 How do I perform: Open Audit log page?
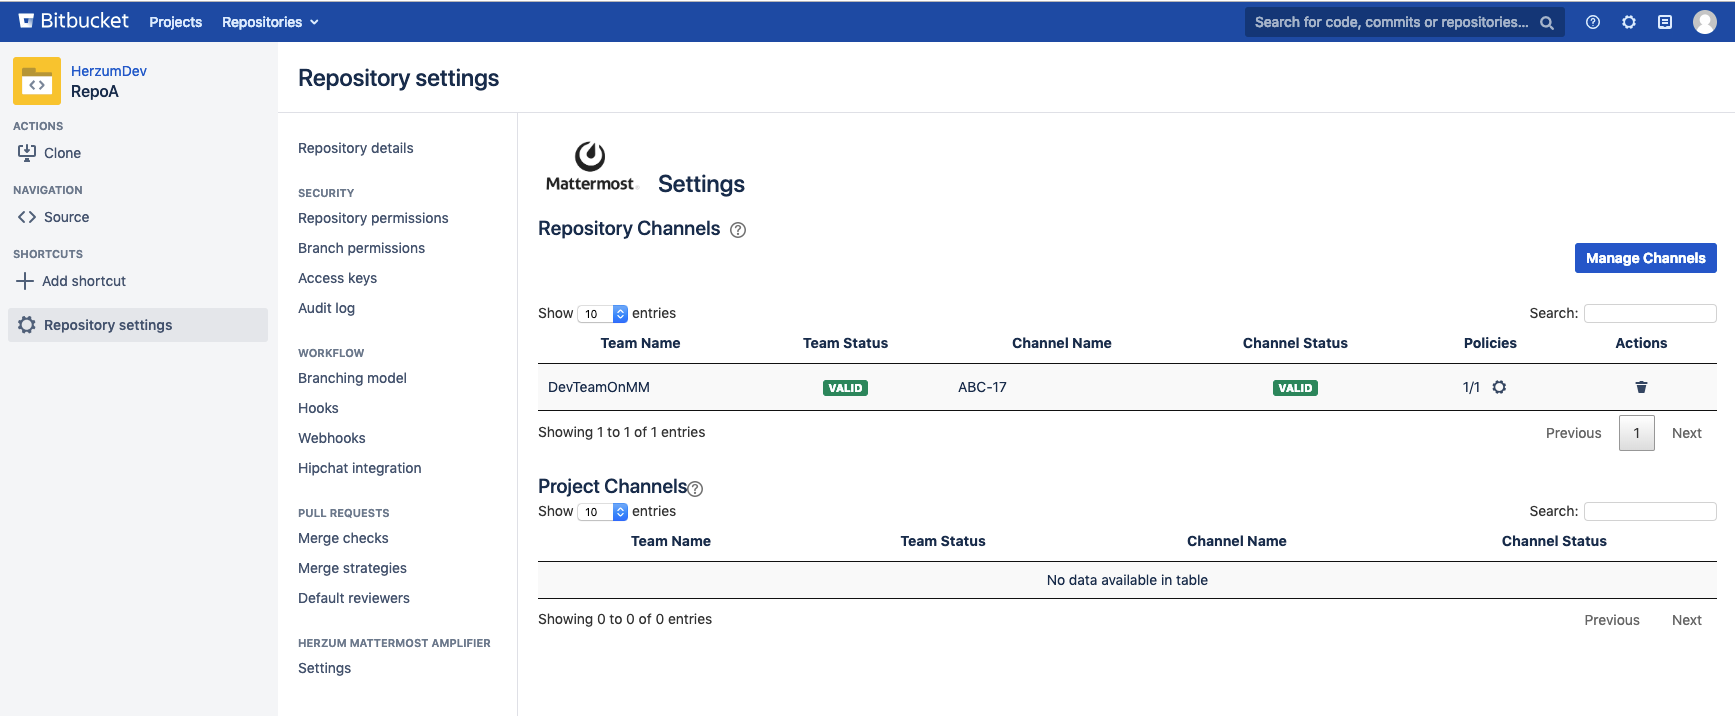point(326,308)
